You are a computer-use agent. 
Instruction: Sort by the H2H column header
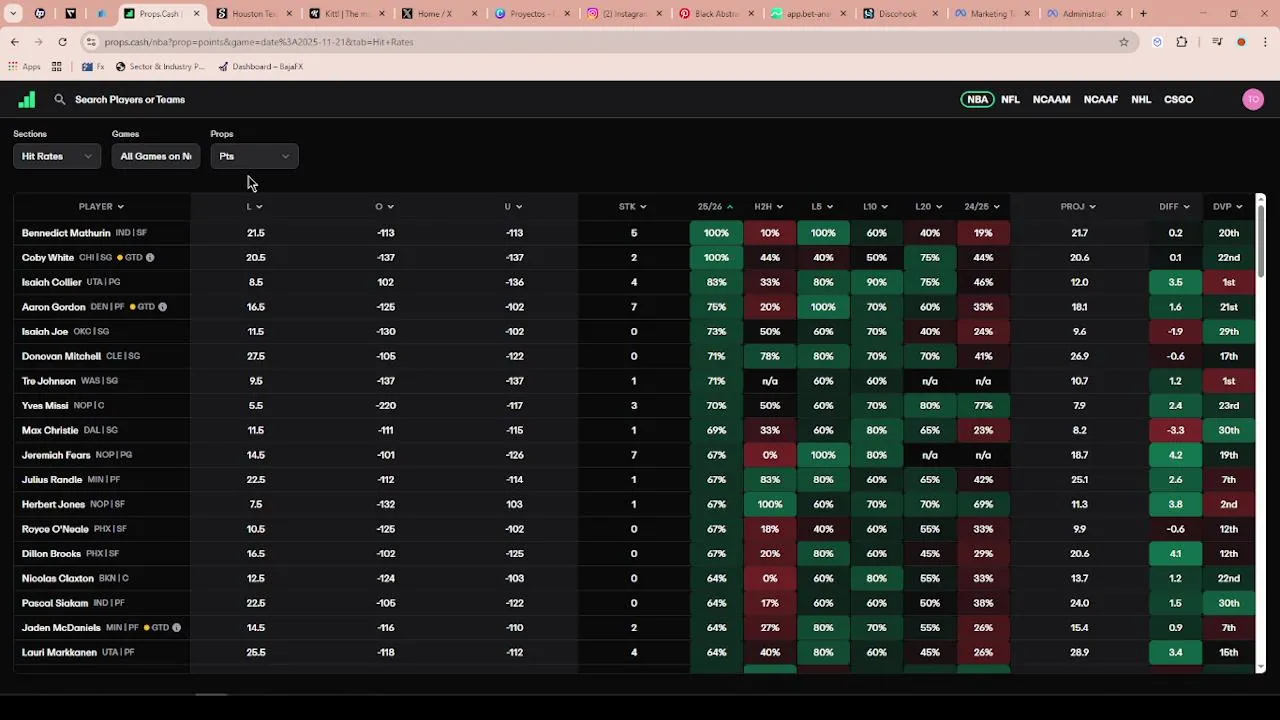[768, 207]
